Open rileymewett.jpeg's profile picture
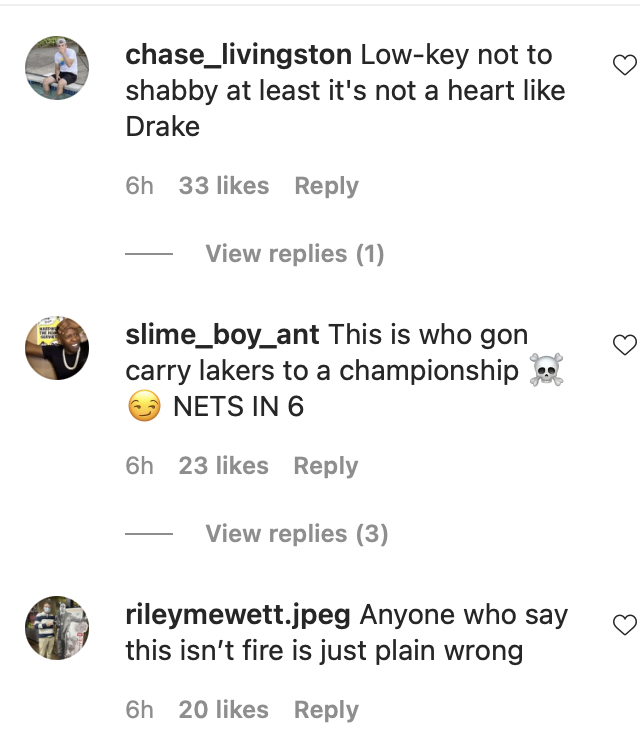 pyautogui.click(x=57, y=628)
